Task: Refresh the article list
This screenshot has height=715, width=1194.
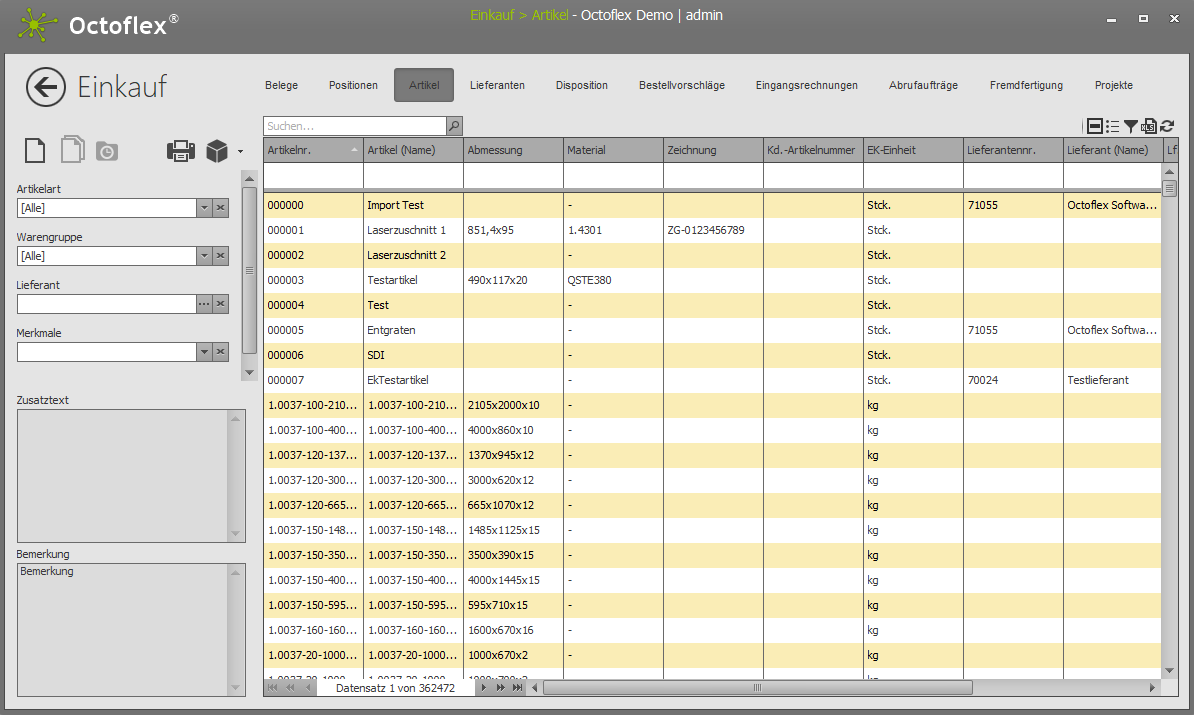Action: click(1167, 126)
